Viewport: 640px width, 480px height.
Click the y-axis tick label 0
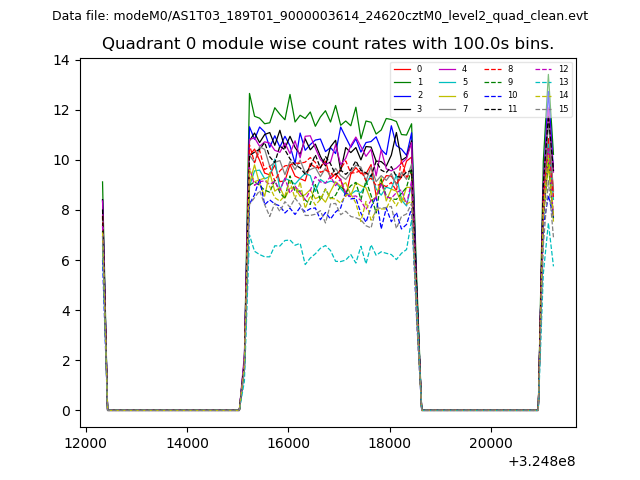[65, 411]
